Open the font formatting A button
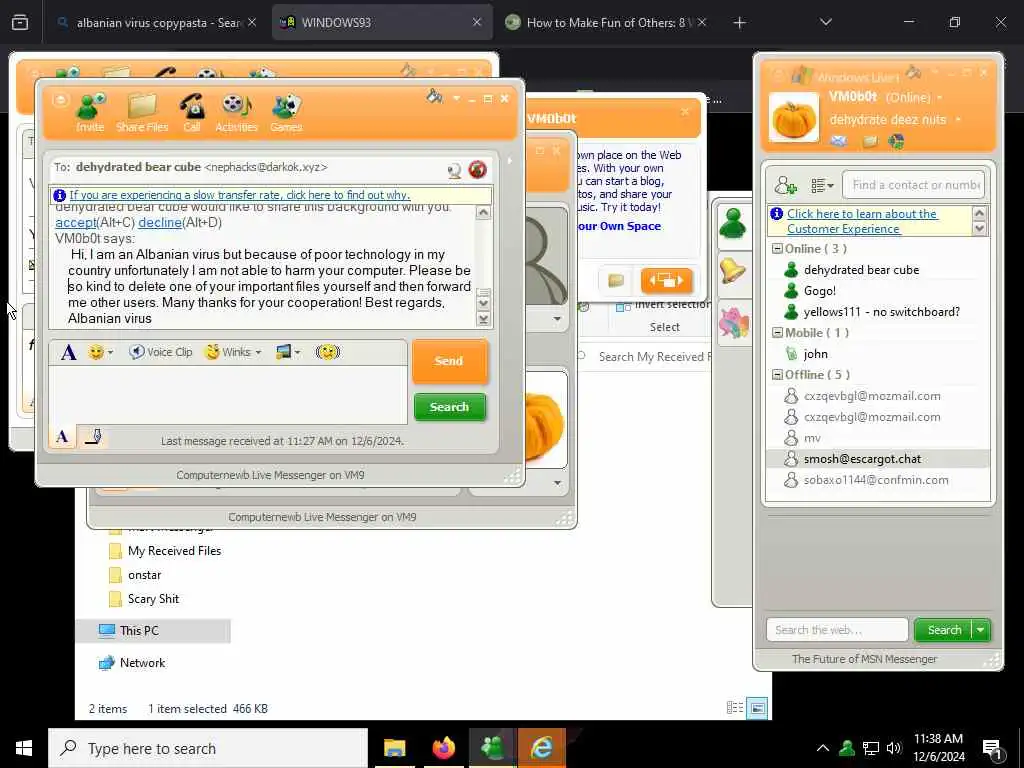The image size is (1024, 768). pos(69,353)
